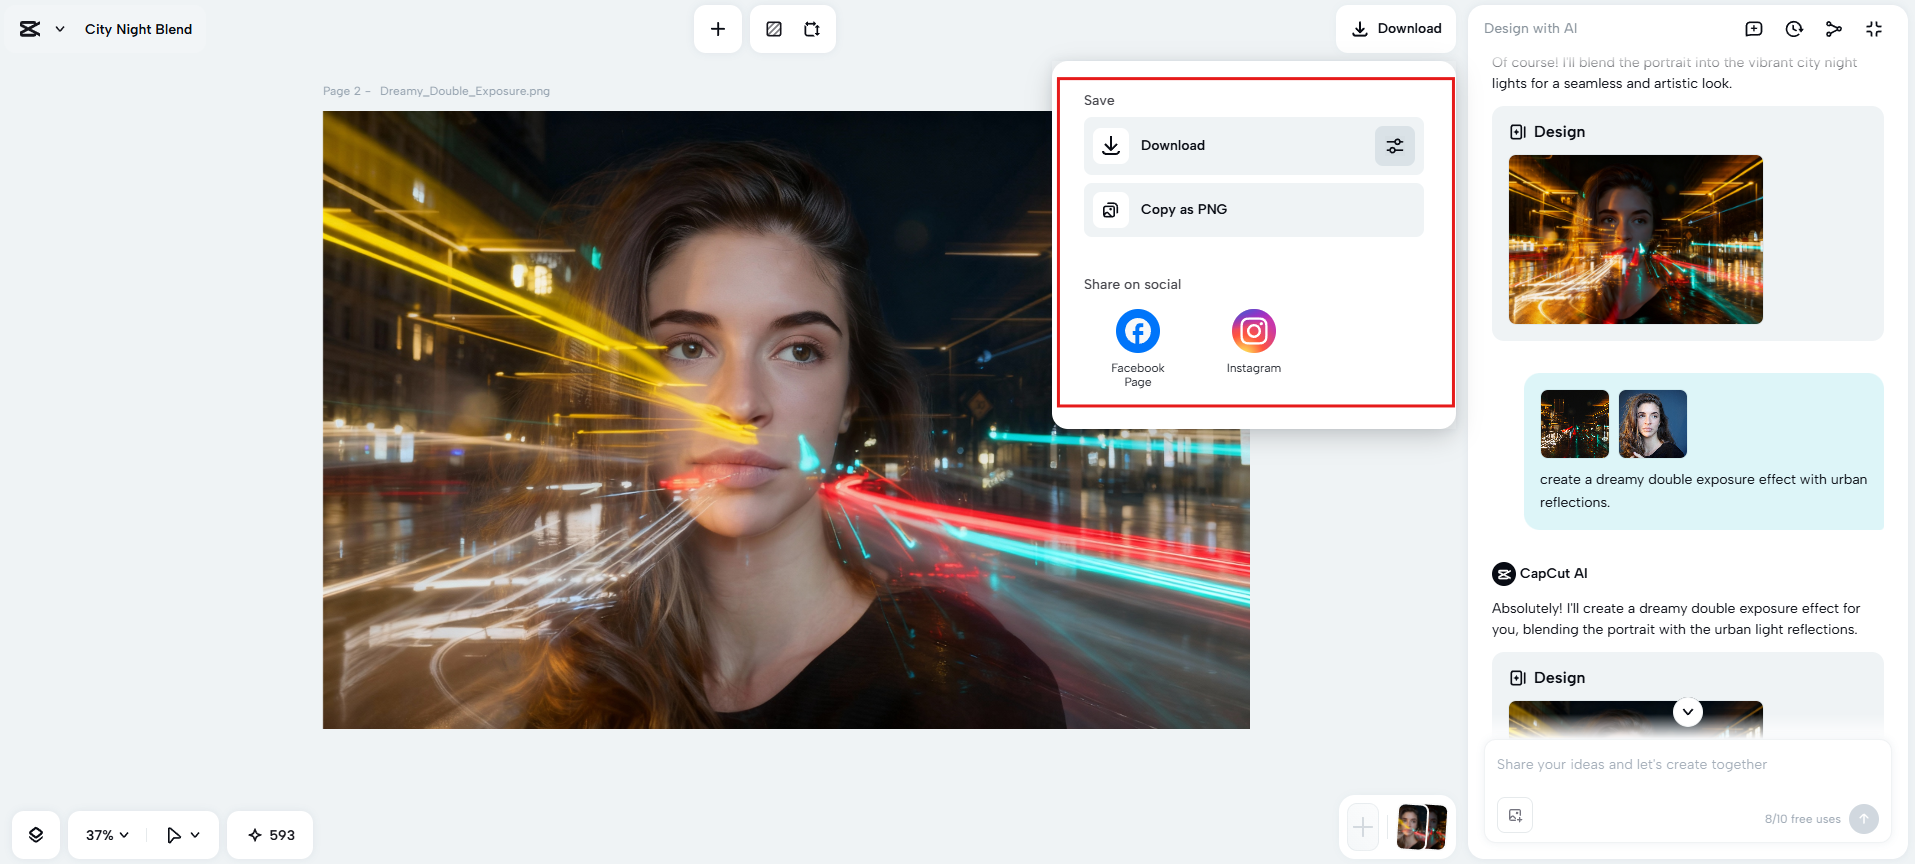Screen dimensions: 1915x864
Task: Click the add image icon in the chat box
Action: [1515, 815]
